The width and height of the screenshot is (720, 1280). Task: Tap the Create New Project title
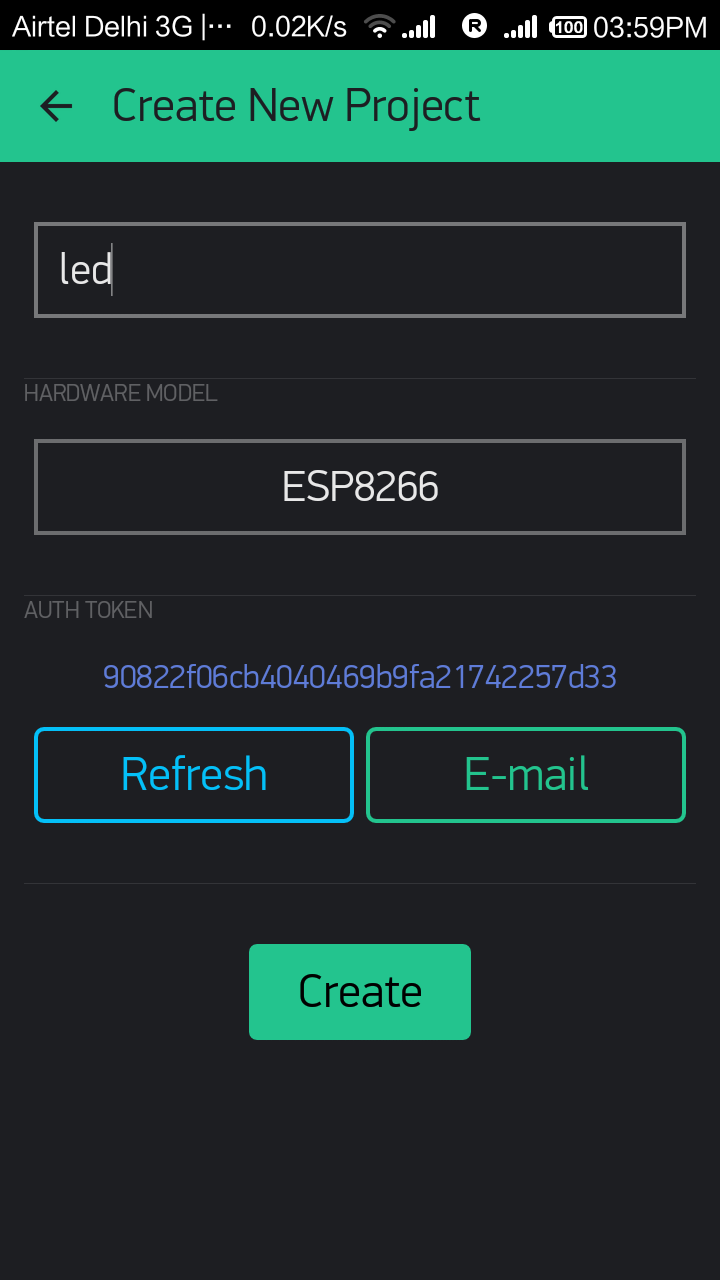click(x=296, y=106)
